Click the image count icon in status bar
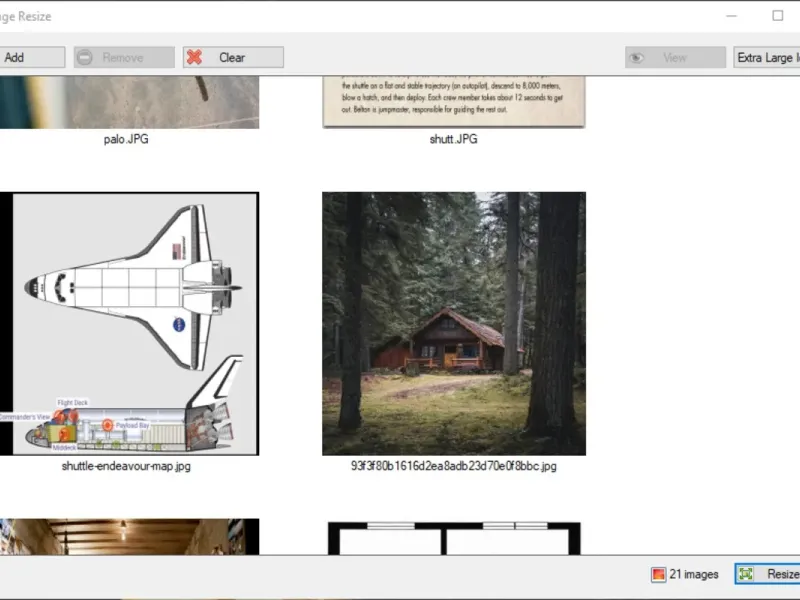 click(658, 574)
